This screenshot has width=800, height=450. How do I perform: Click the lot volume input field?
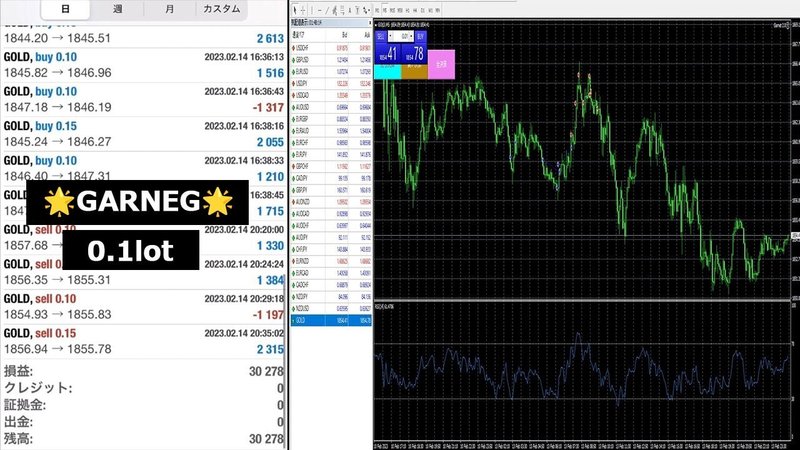[401, 36]
